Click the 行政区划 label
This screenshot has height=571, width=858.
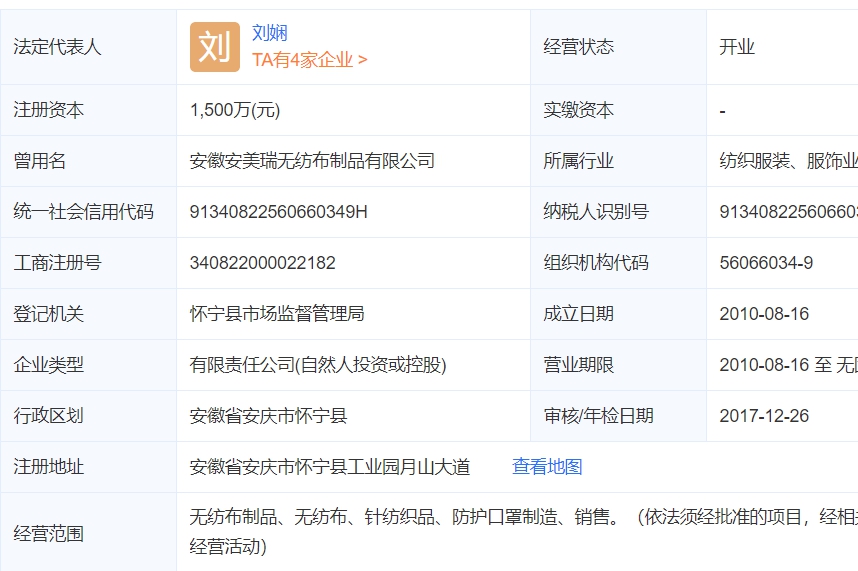tap(49, 416)
